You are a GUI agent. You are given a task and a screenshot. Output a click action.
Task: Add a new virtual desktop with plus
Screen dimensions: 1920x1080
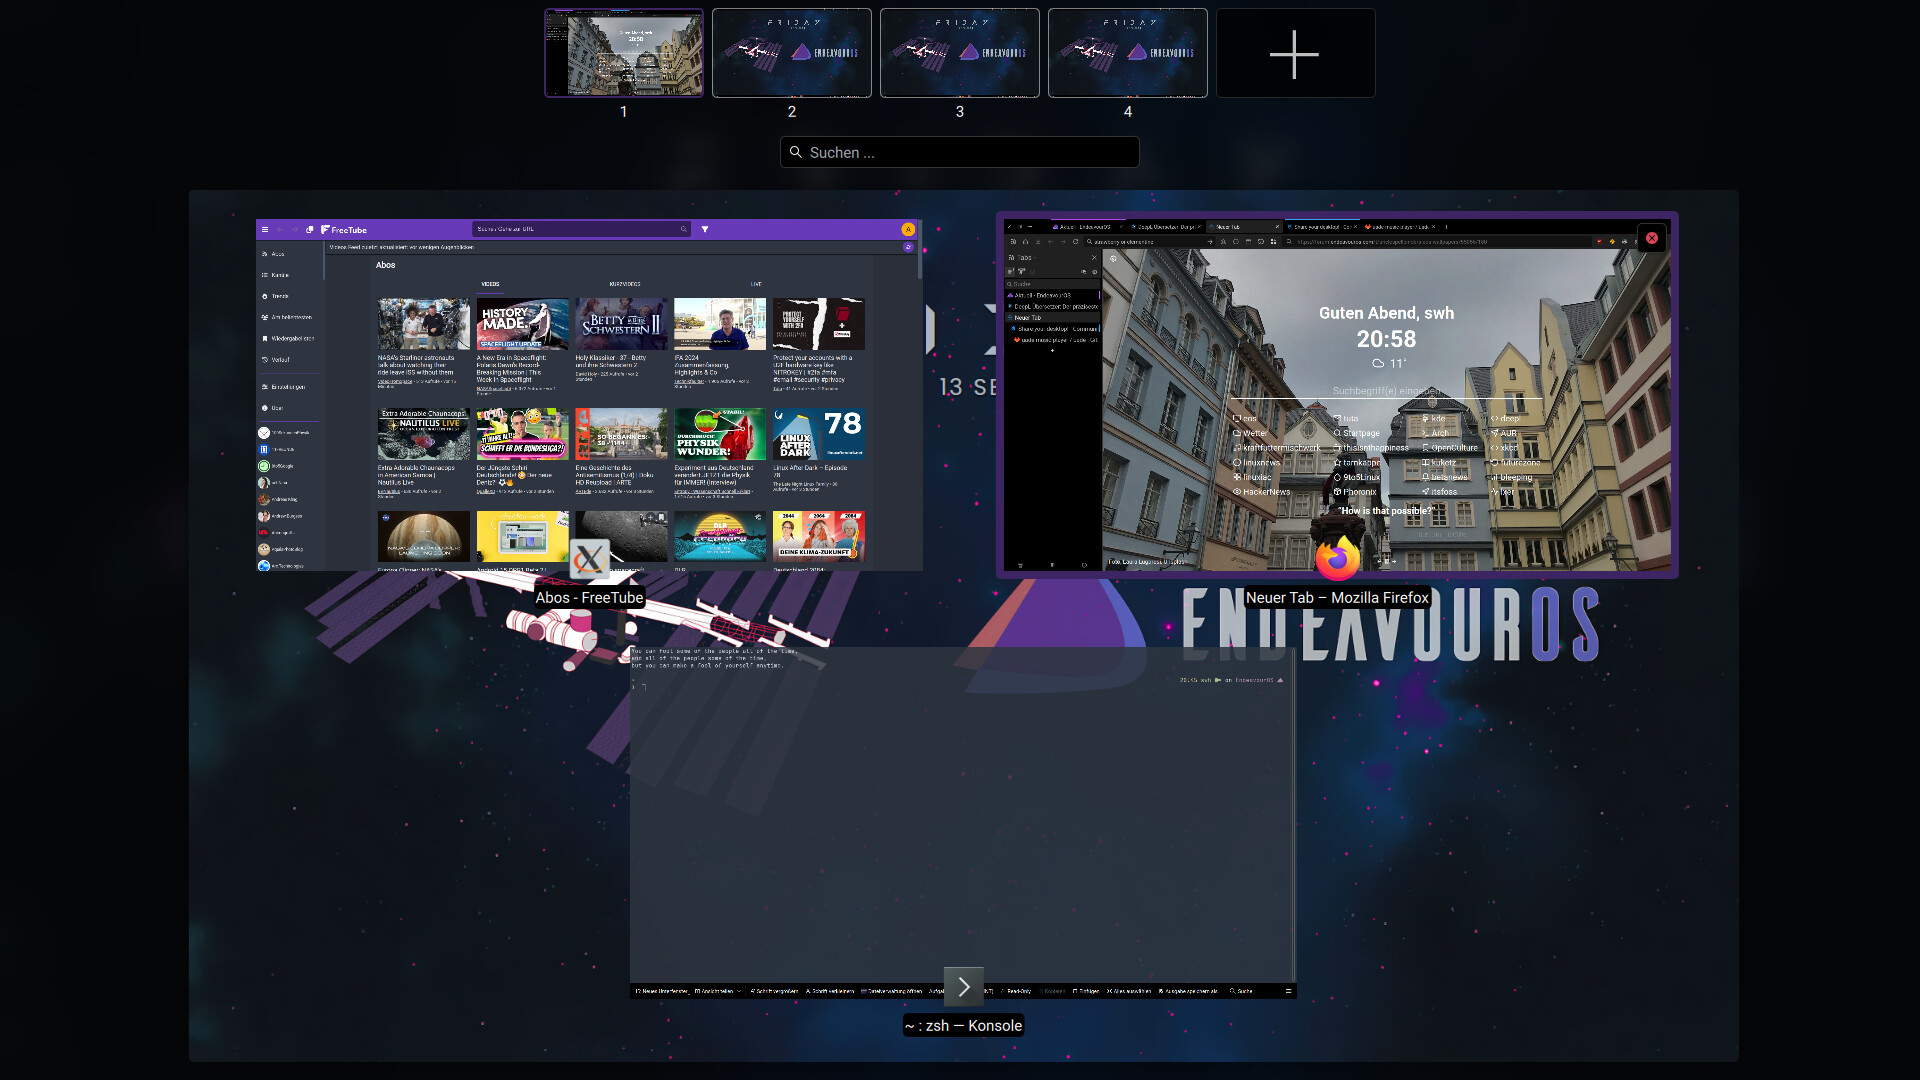(1295, 54)
